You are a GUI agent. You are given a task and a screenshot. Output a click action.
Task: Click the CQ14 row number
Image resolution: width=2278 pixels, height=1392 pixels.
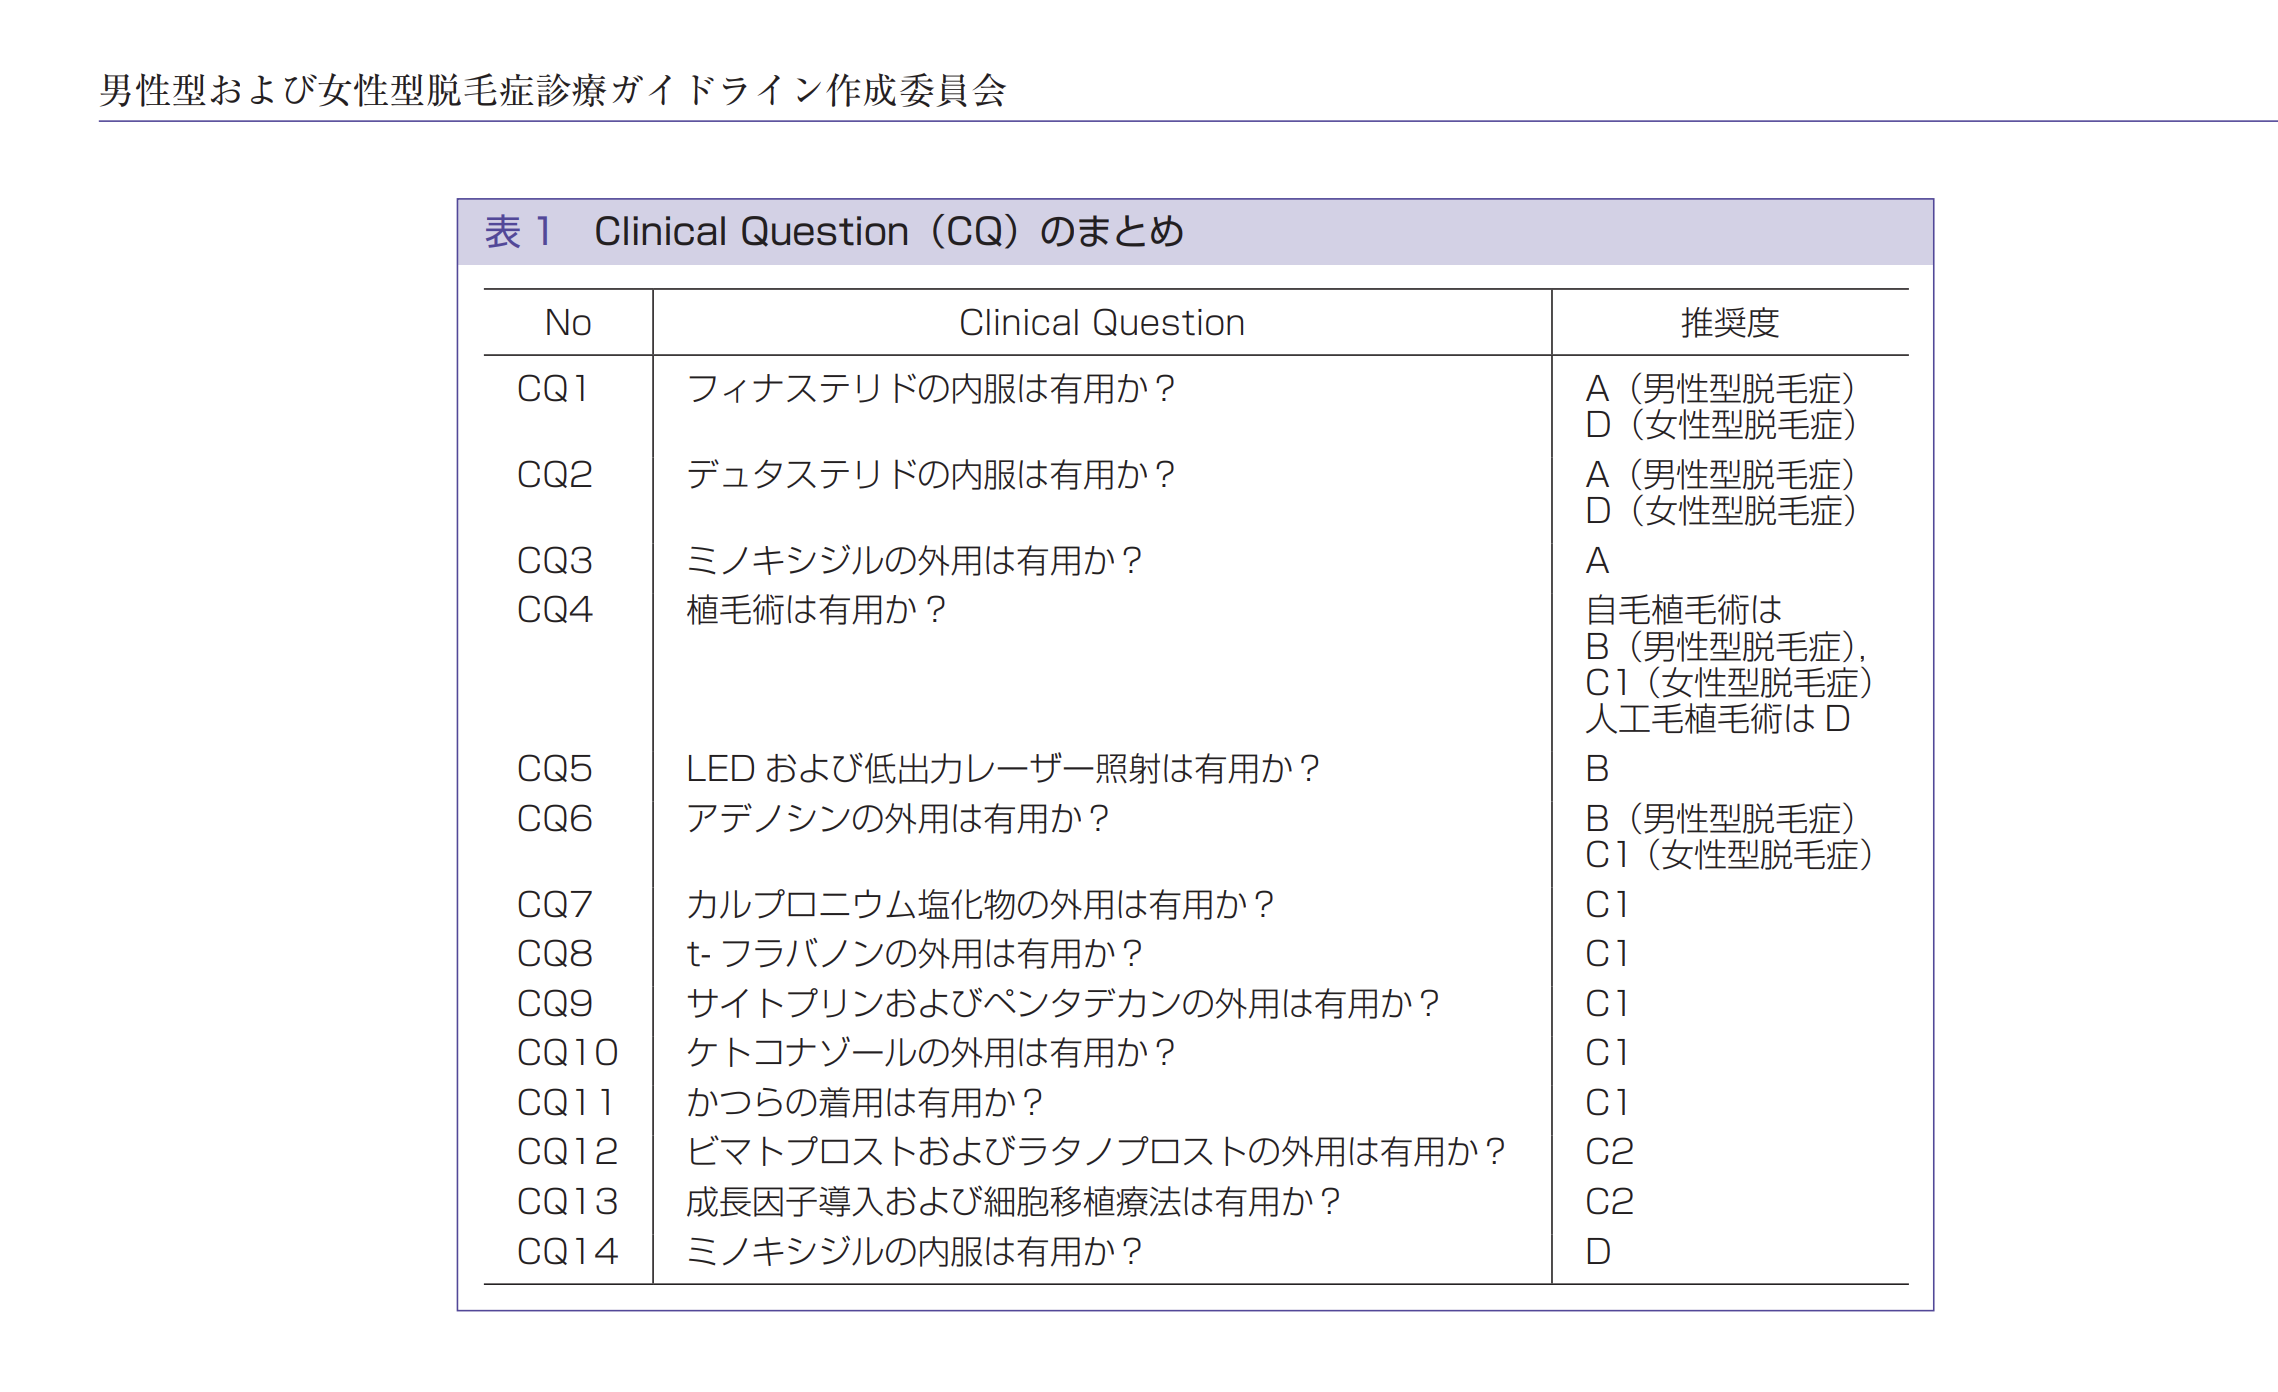(x=567, y=1252)
